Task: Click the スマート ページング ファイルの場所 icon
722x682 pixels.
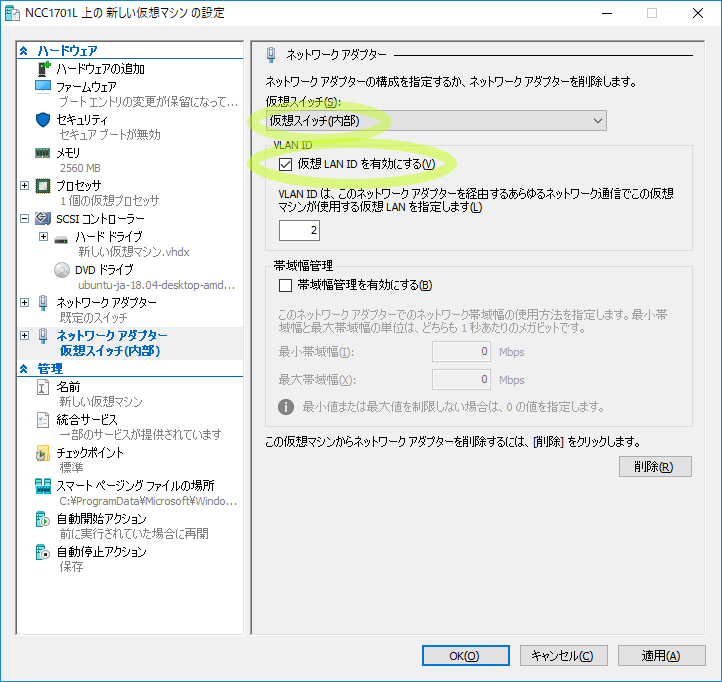Action: click(x=43, y=486)
